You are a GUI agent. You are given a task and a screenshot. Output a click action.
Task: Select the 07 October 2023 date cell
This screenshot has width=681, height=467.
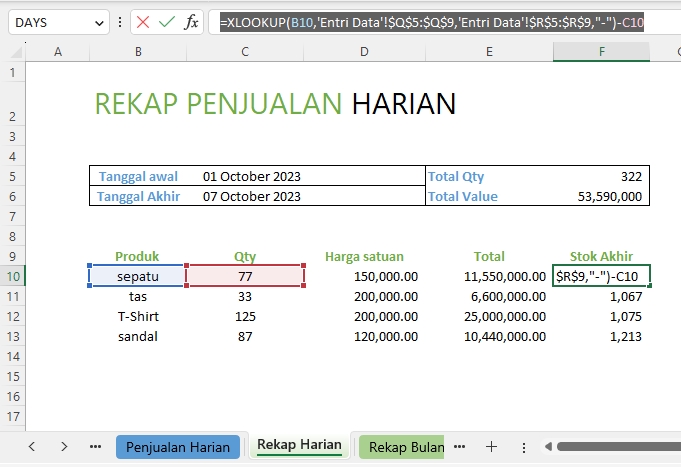point(251,196)
